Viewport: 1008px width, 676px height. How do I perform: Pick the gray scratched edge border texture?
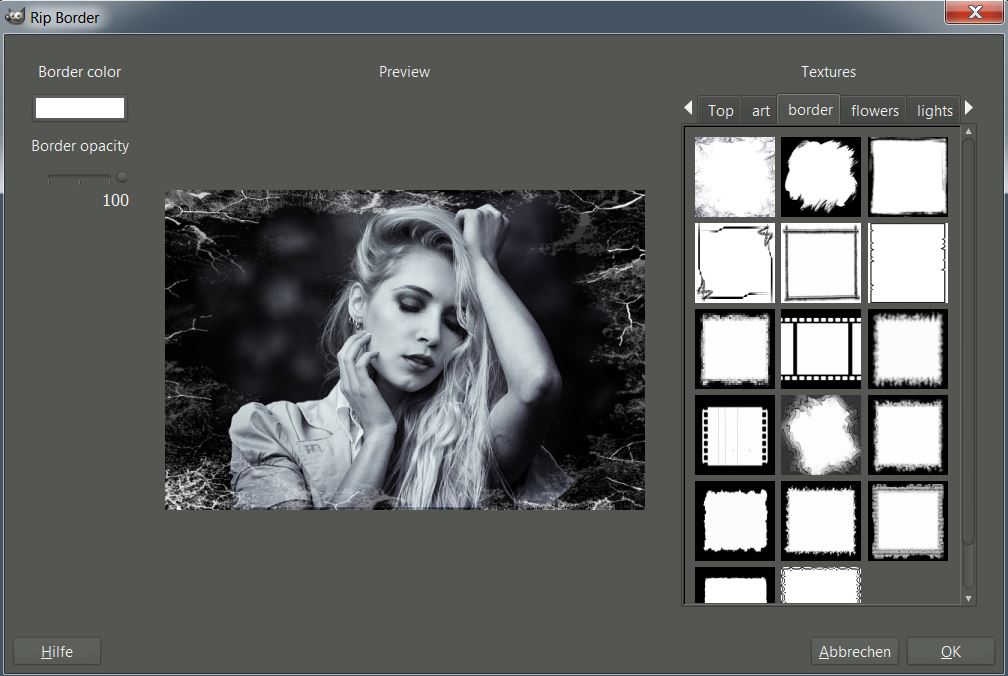click(908, 521)
